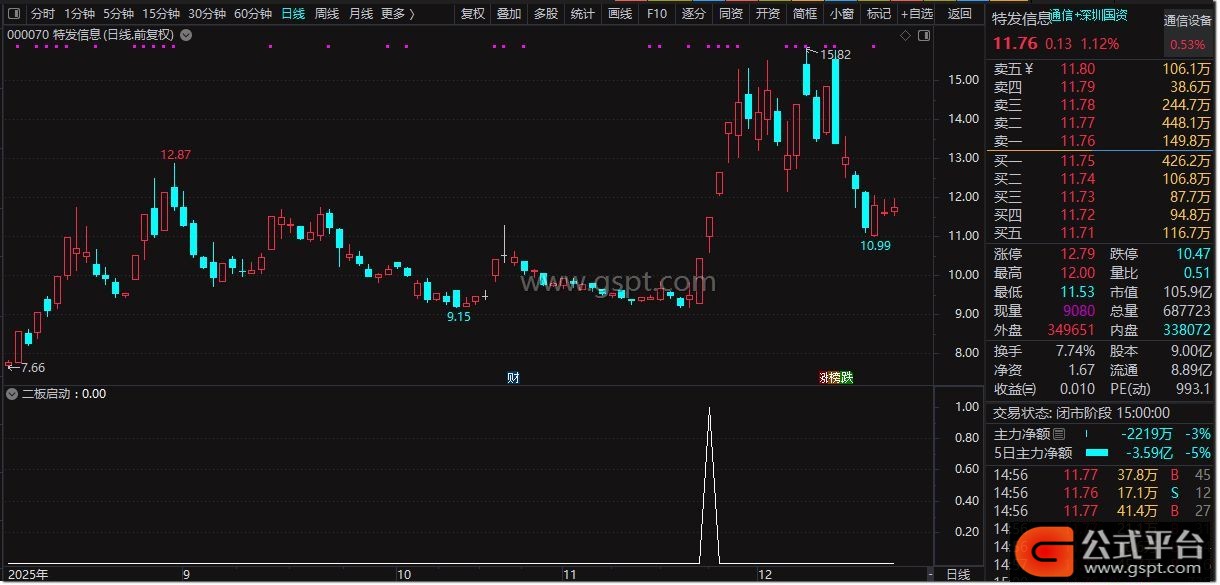
Task: Click the 5日主力净额 cyan bar
Action: tap(1097, 453)
